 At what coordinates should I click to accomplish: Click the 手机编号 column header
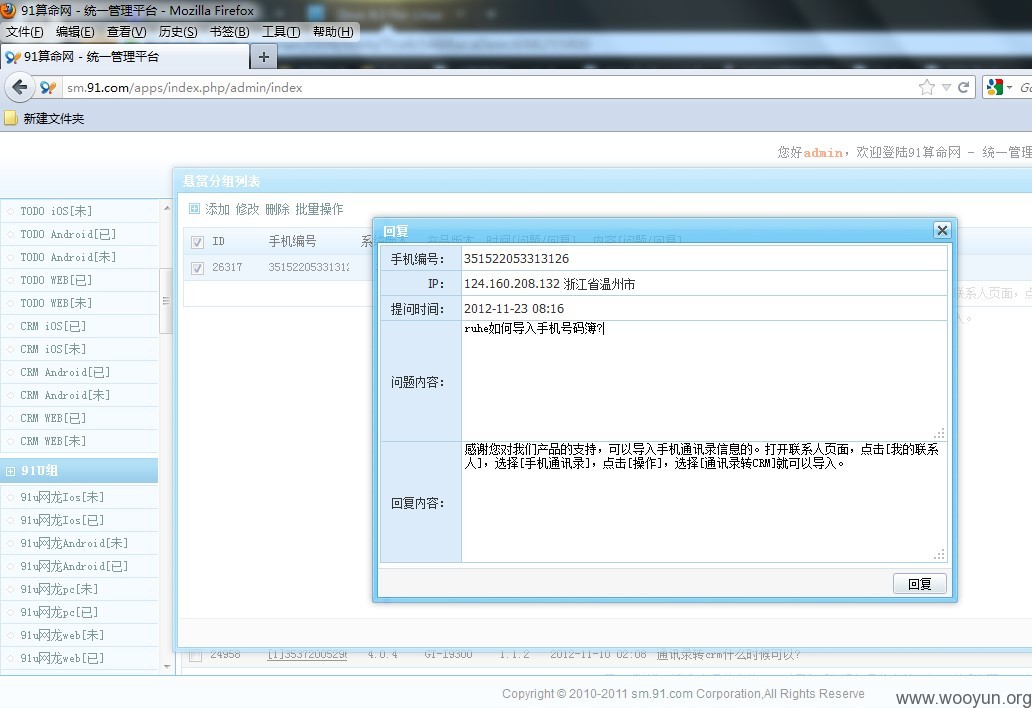tap(292, 241)
